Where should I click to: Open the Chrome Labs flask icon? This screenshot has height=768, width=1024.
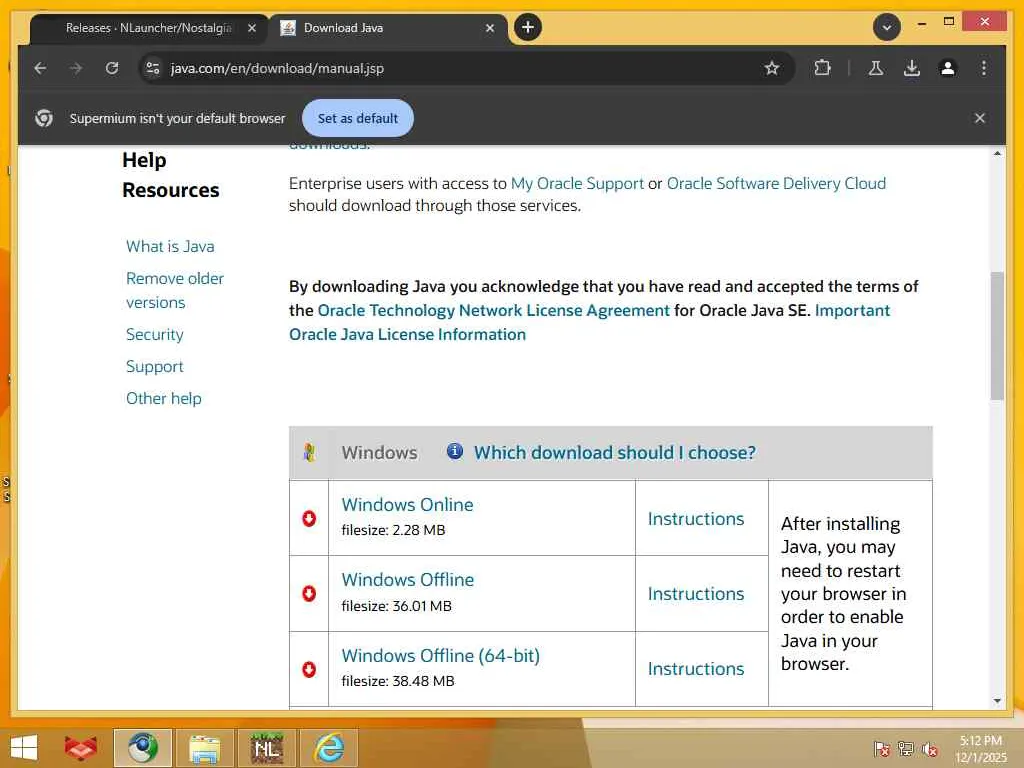[876, 68]
